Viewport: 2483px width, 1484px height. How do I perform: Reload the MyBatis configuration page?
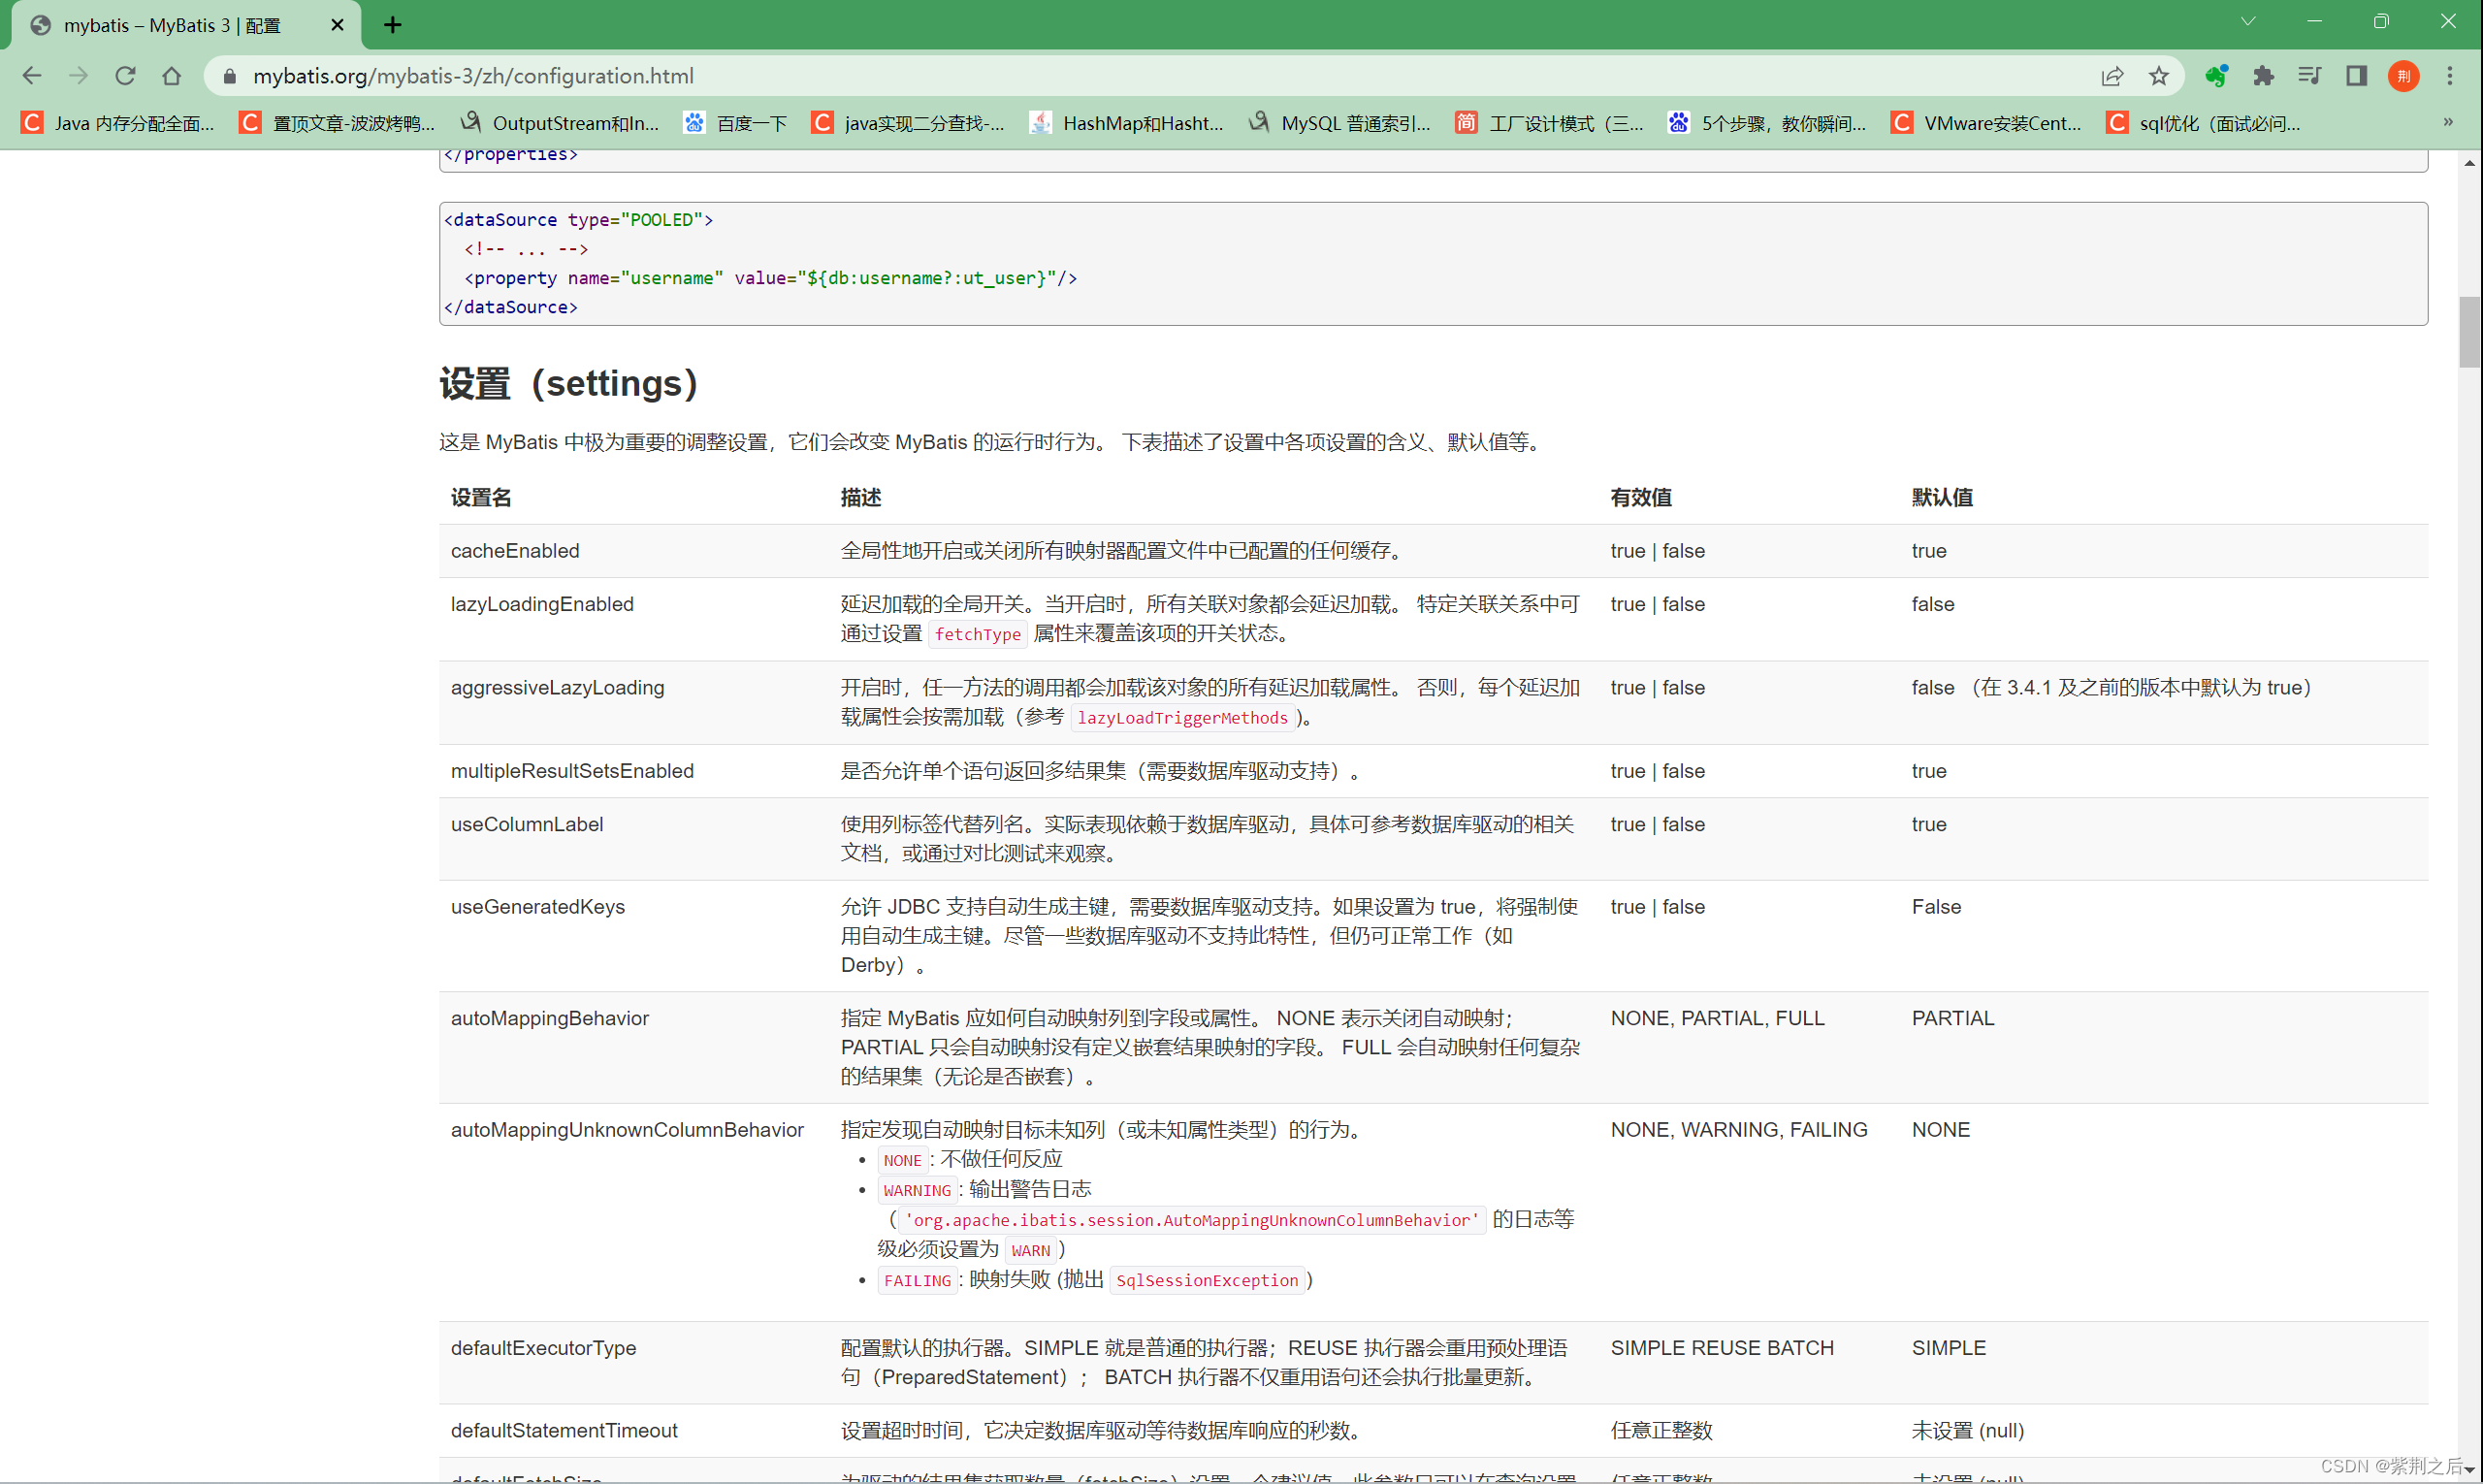click(125, 76)
